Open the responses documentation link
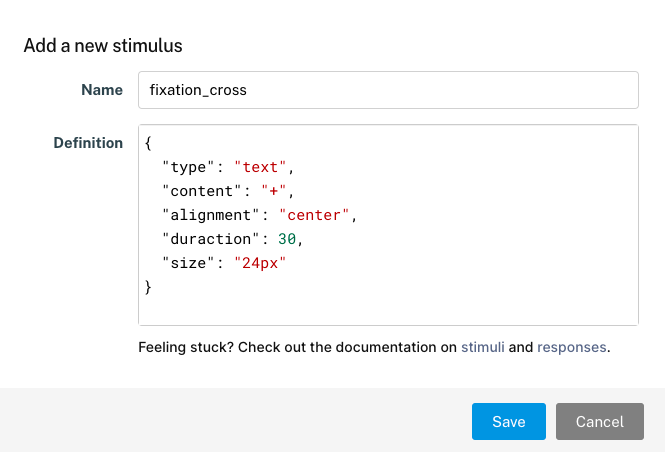This screenshot has height=452, width=665. point(572,347)
